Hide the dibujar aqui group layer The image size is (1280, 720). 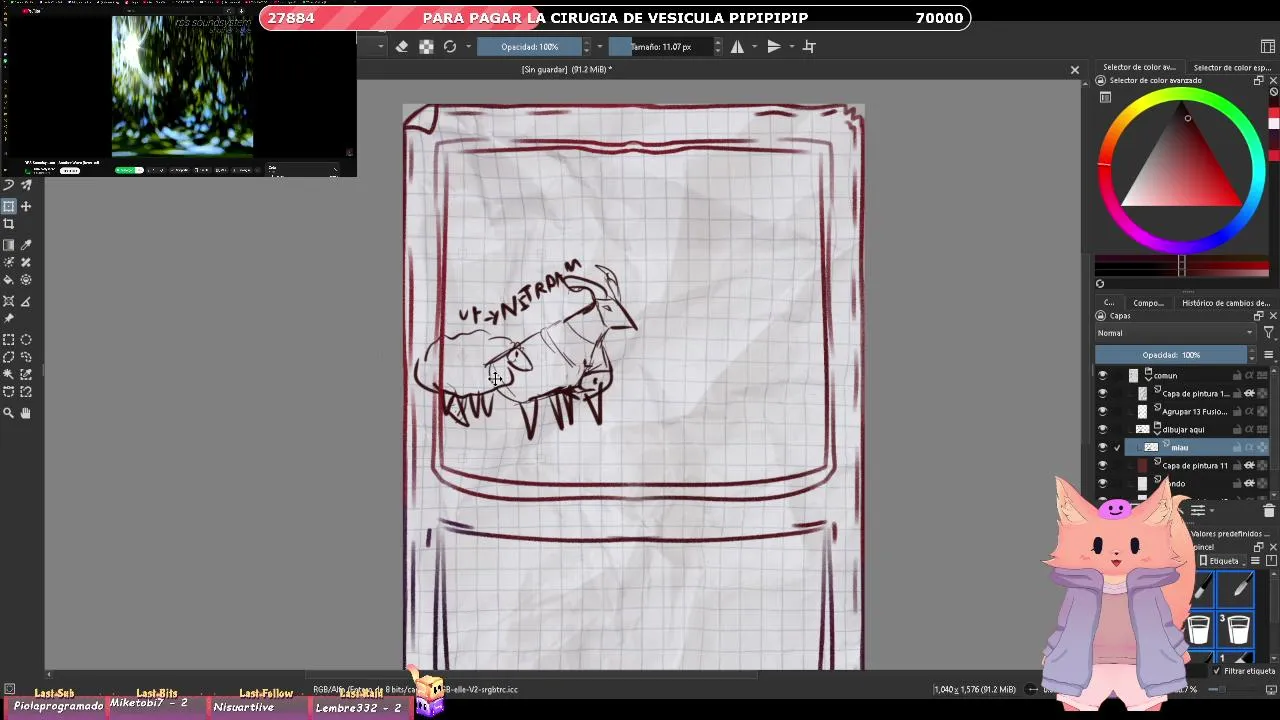coord(1103,429)
